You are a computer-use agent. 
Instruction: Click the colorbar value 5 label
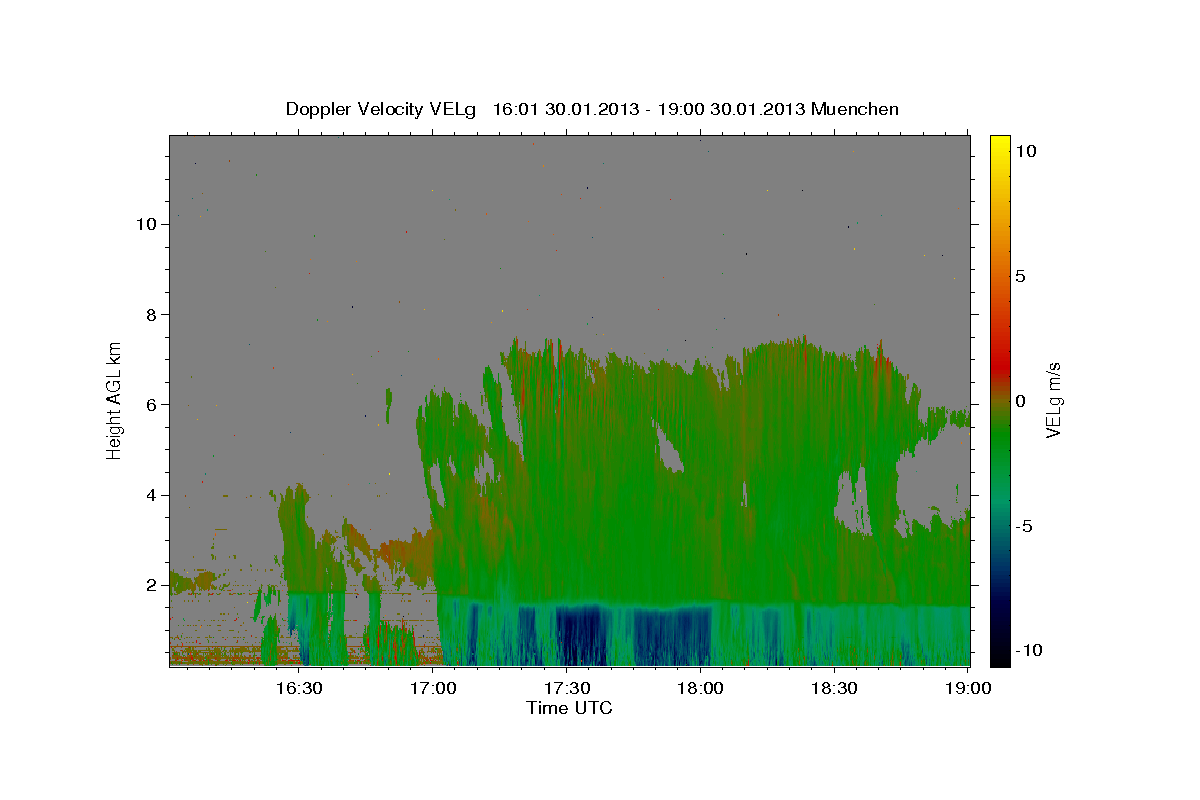click(x=1020, y=275)
